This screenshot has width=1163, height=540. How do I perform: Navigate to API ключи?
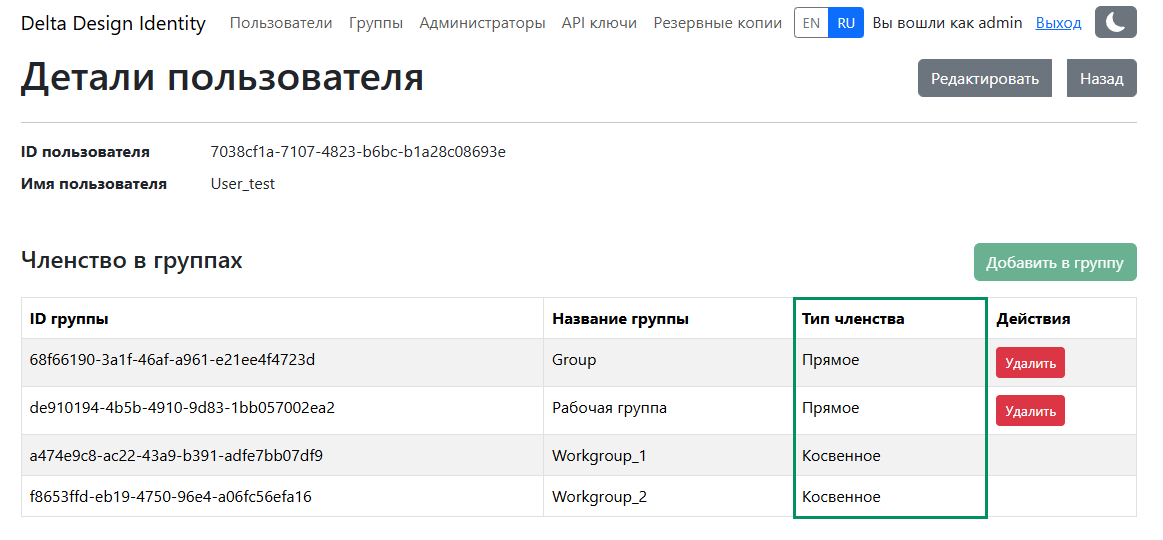coord(599,23)
